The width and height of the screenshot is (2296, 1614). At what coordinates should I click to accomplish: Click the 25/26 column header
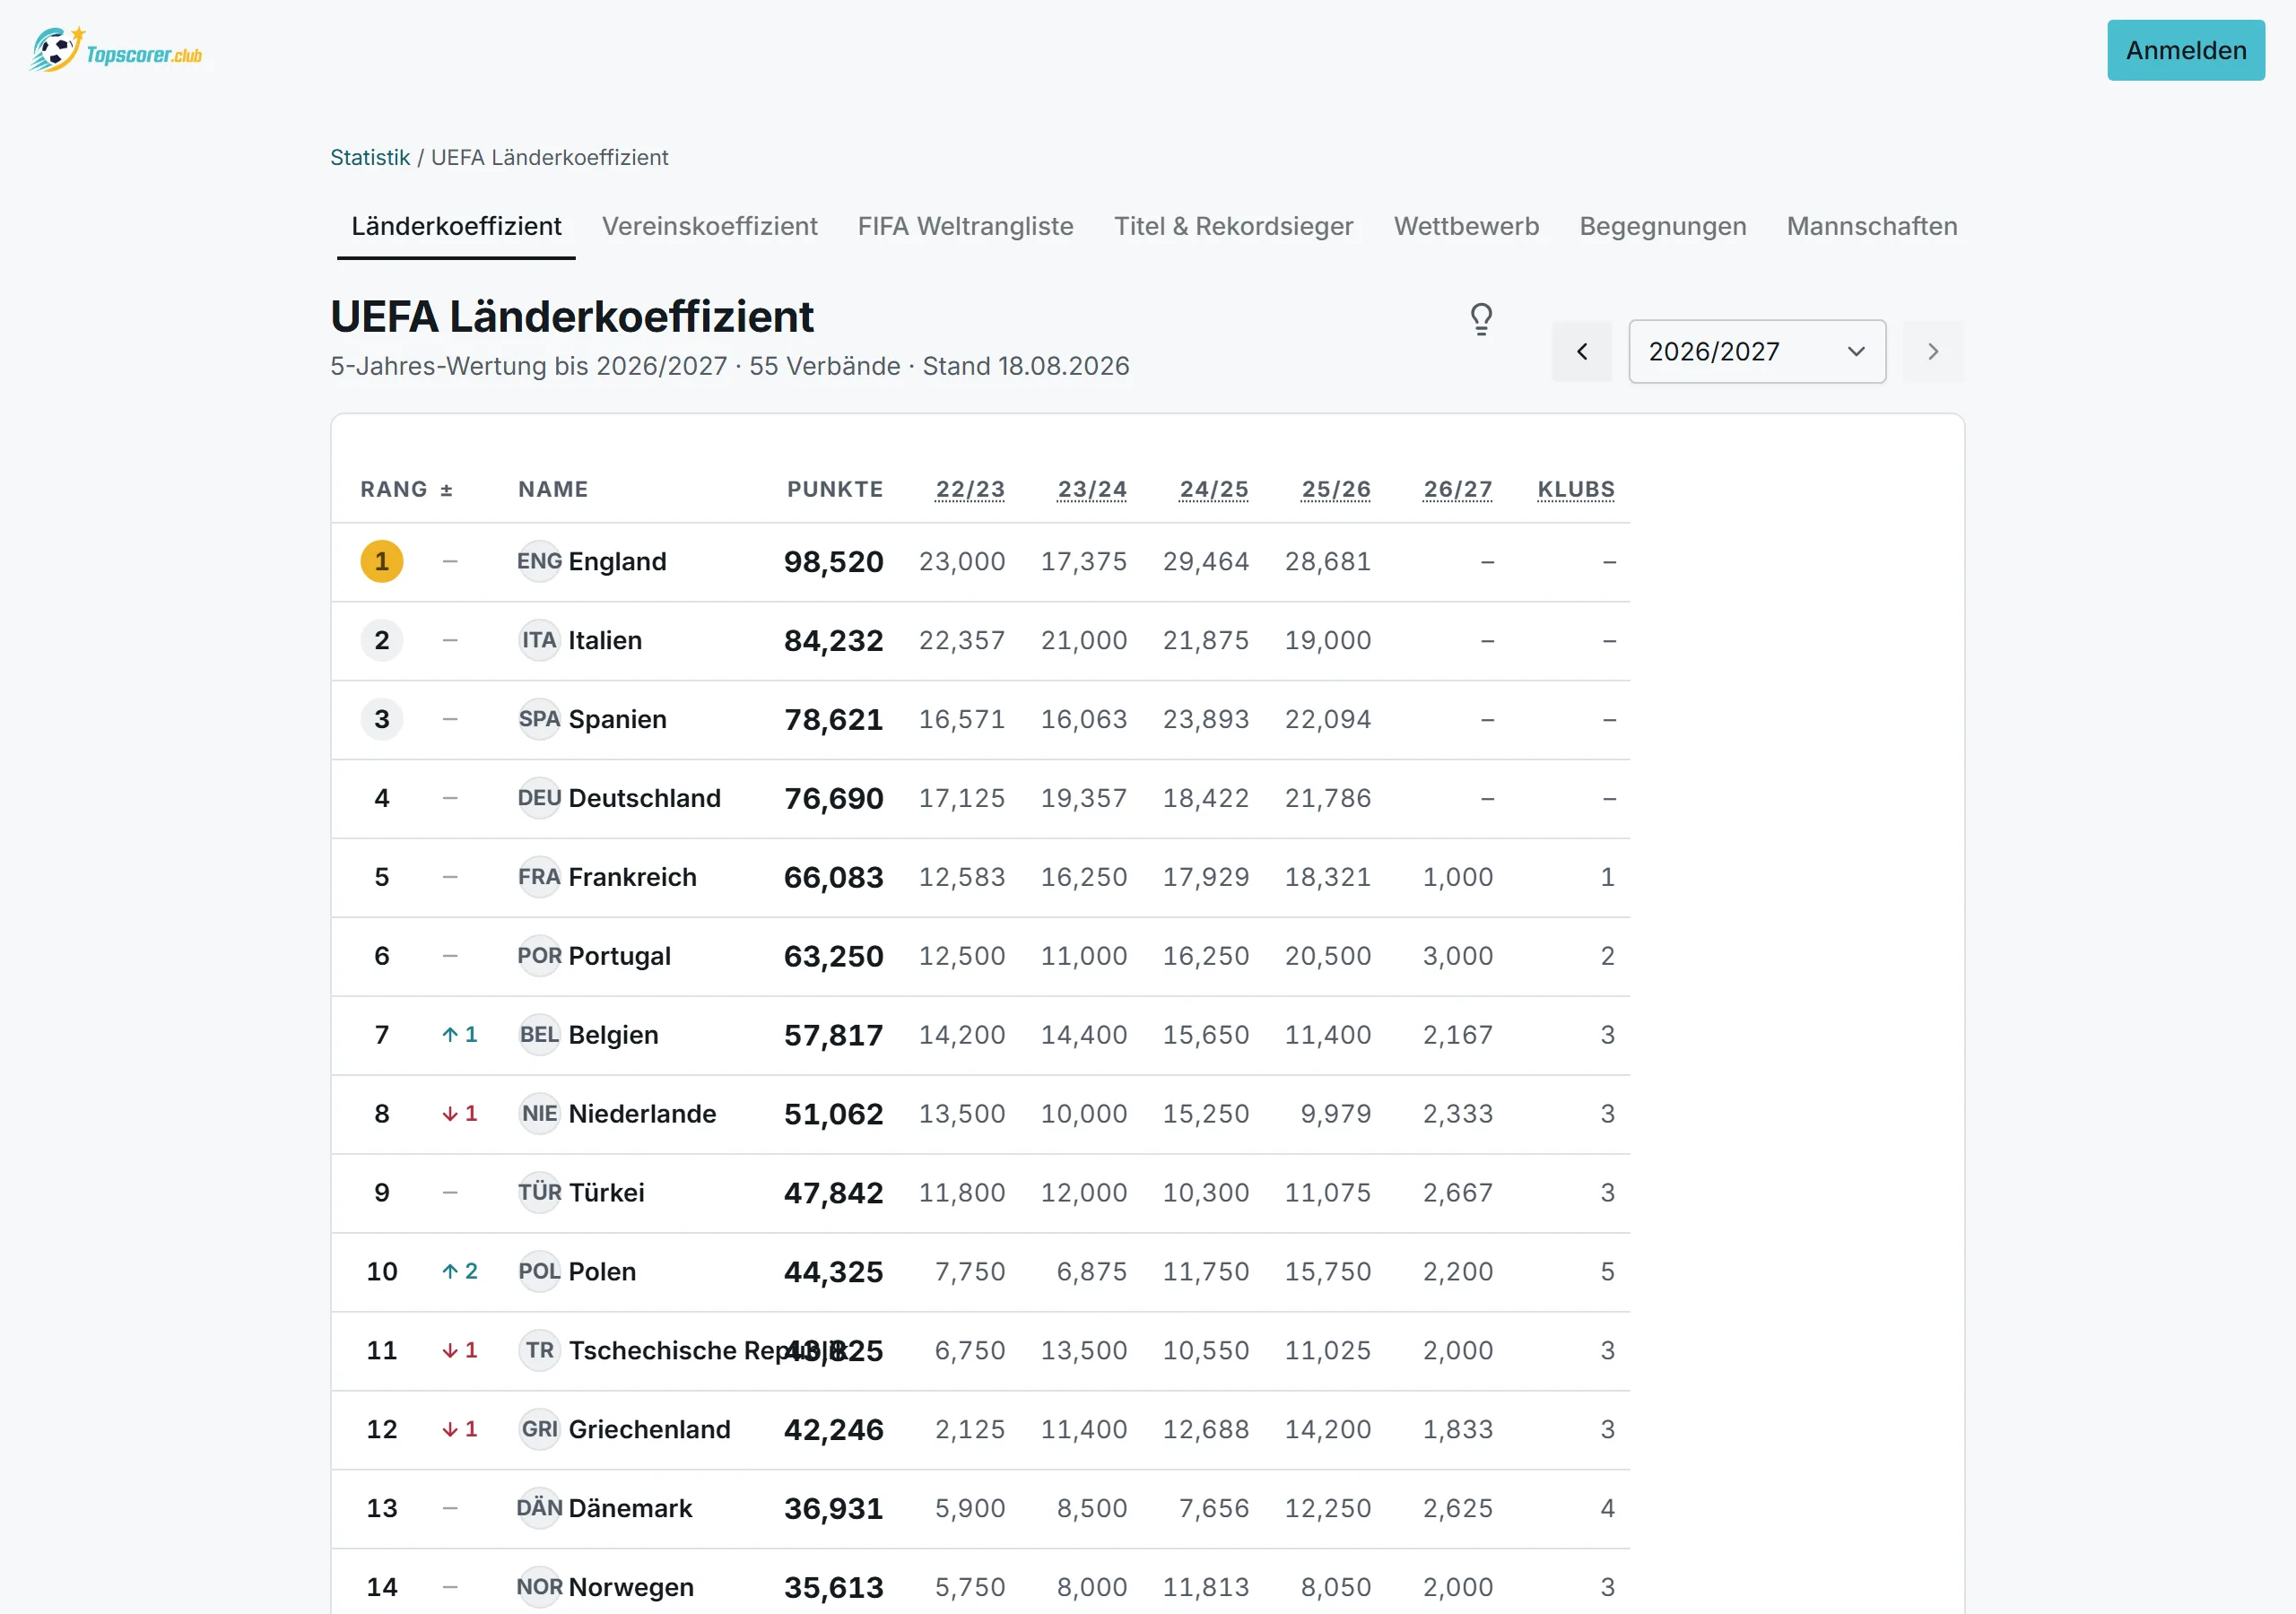pos(1335,489)
